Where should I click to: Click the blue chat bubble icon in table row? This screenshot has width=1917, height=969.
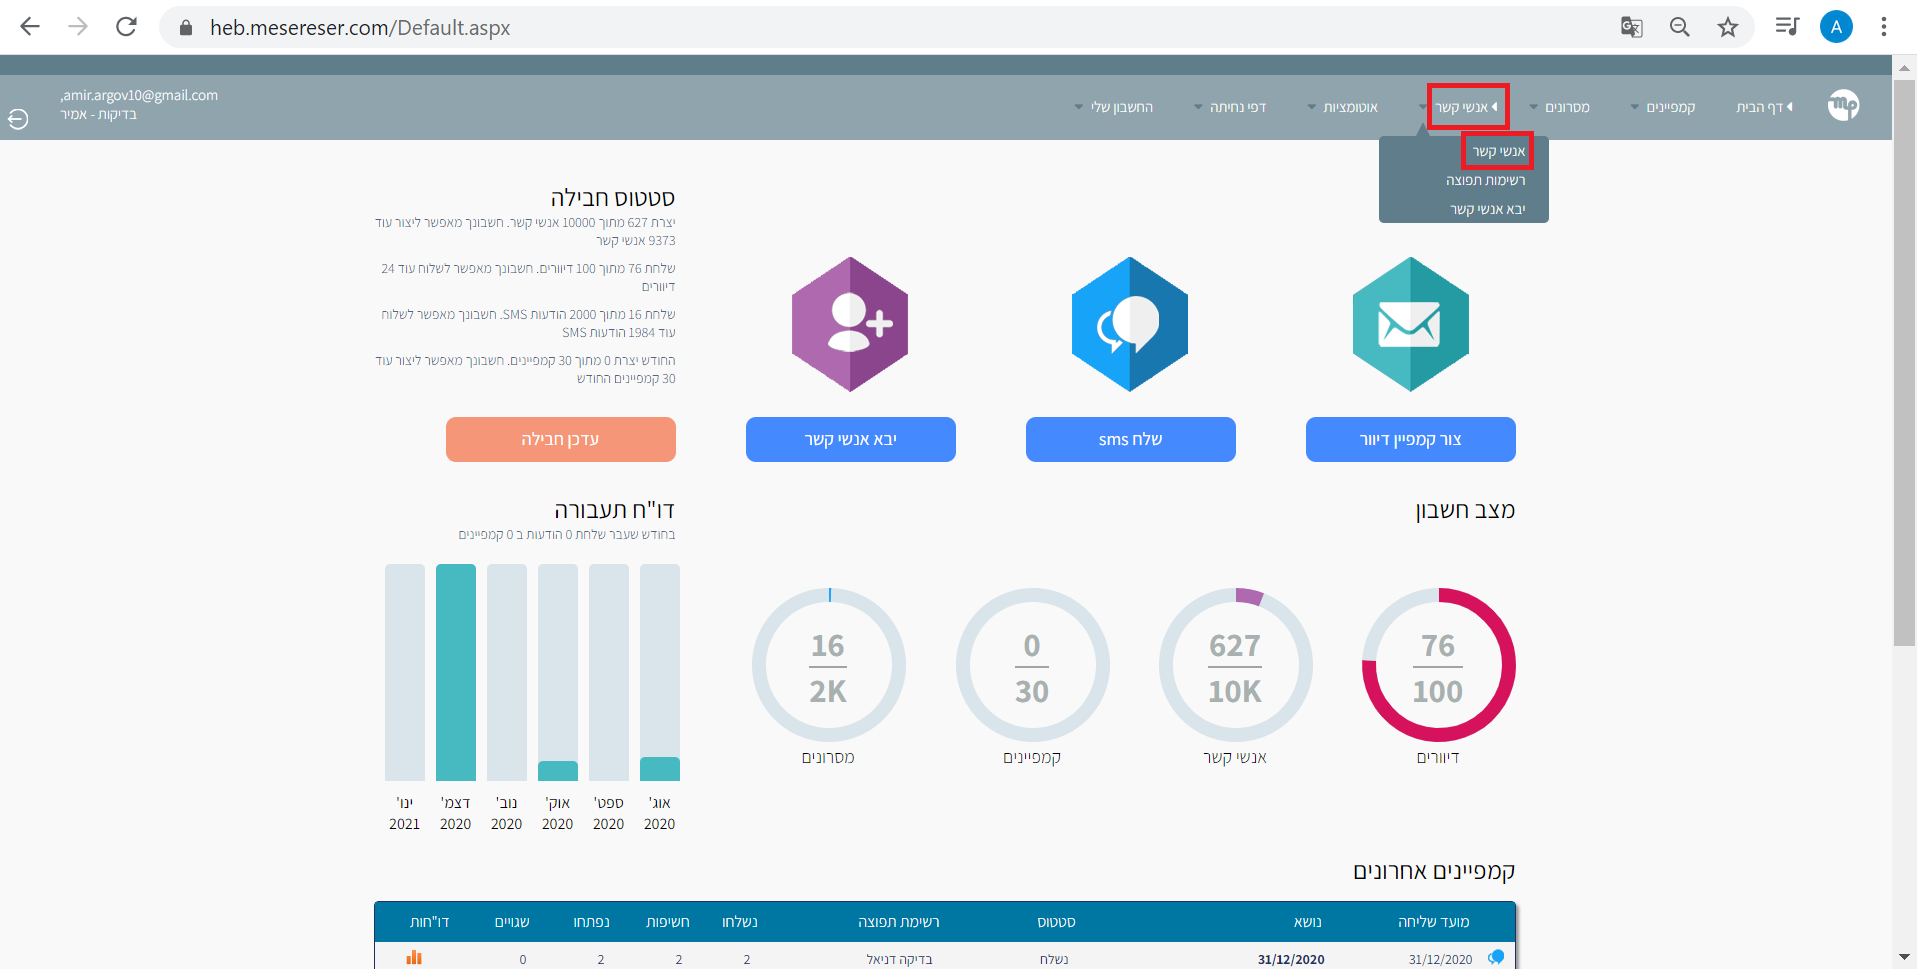(x=1496, y=957)
